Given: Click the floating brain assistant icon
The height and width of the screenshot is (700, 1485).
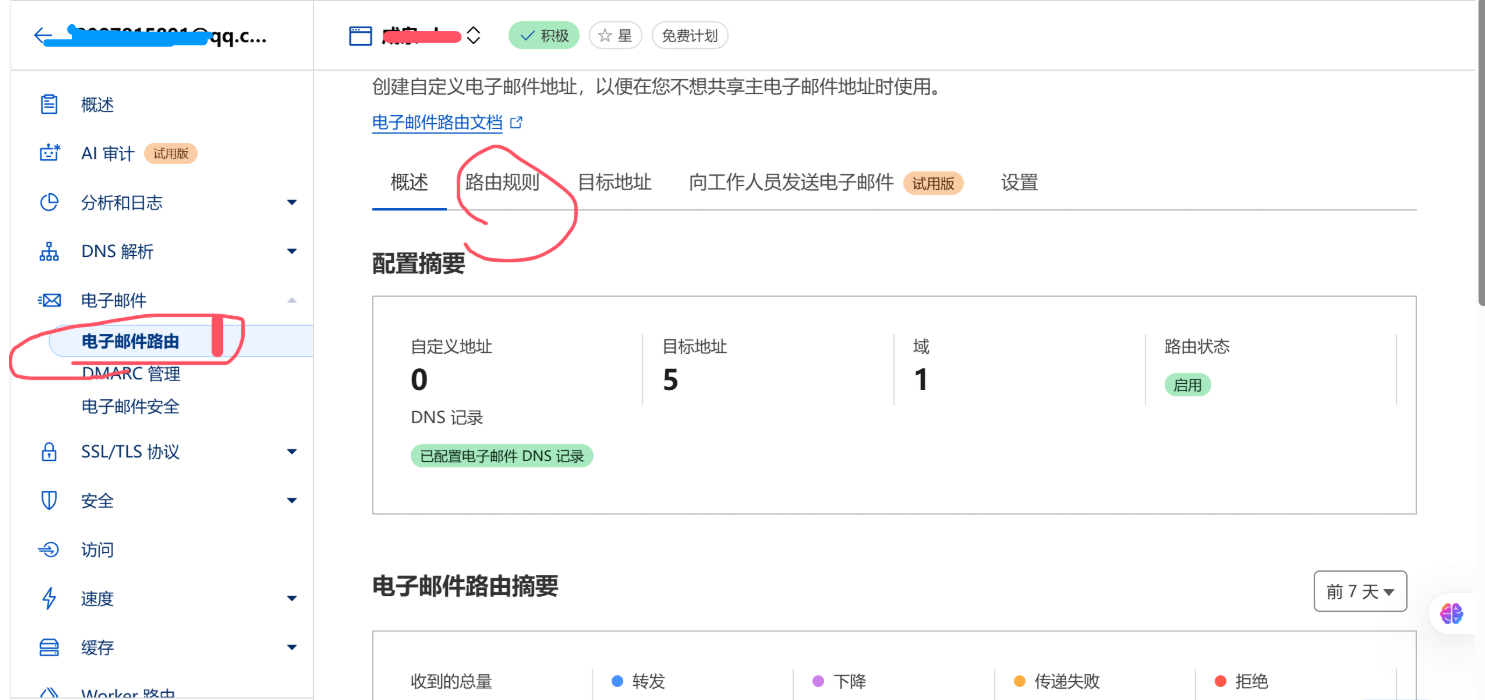Looking at the screenshot, I should [1451, 613].
